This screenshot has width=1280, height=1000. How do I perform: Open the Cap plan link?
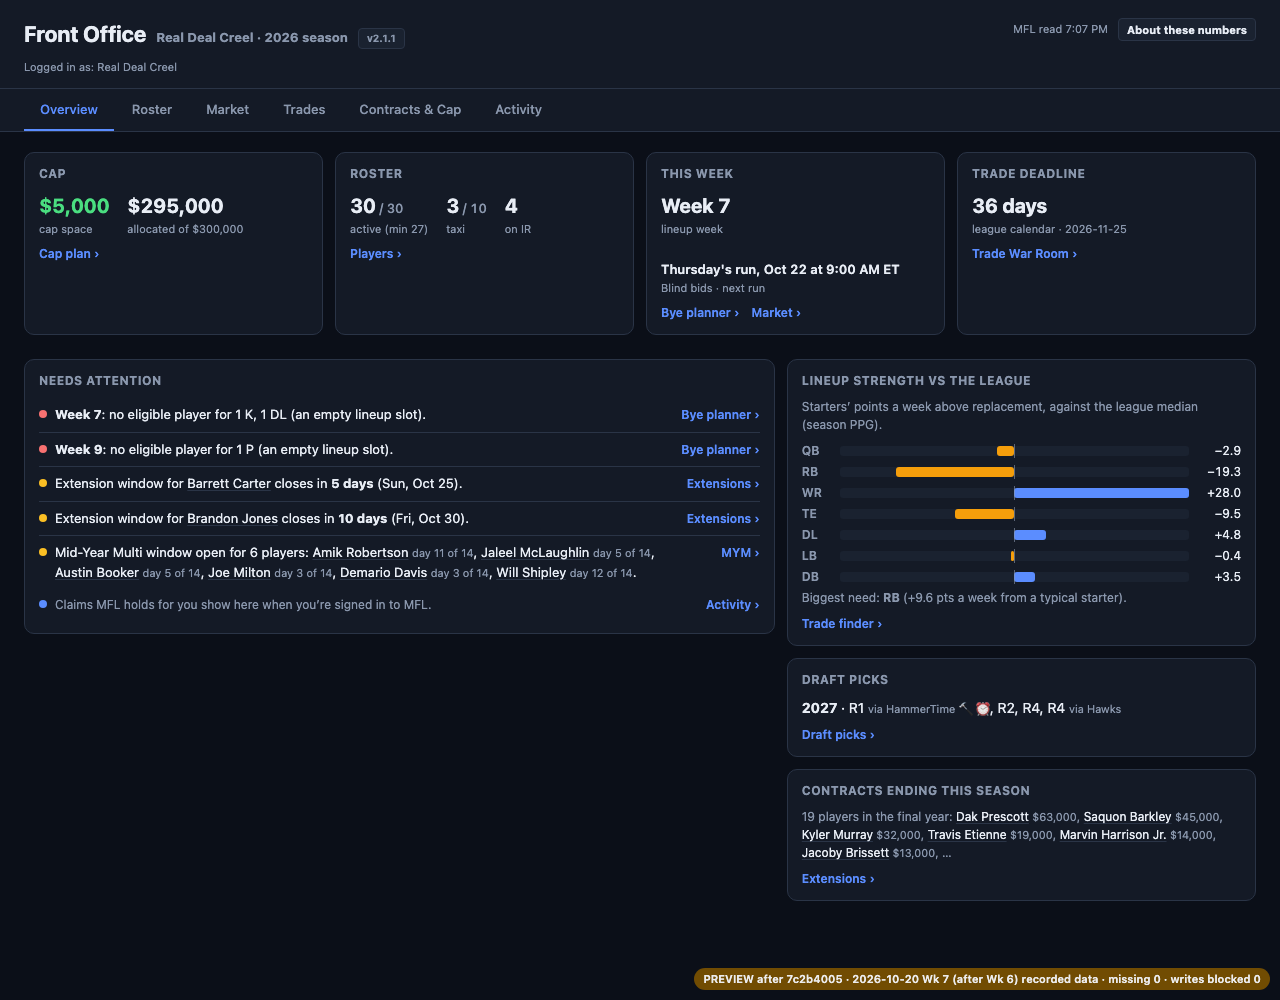[69, 254]
